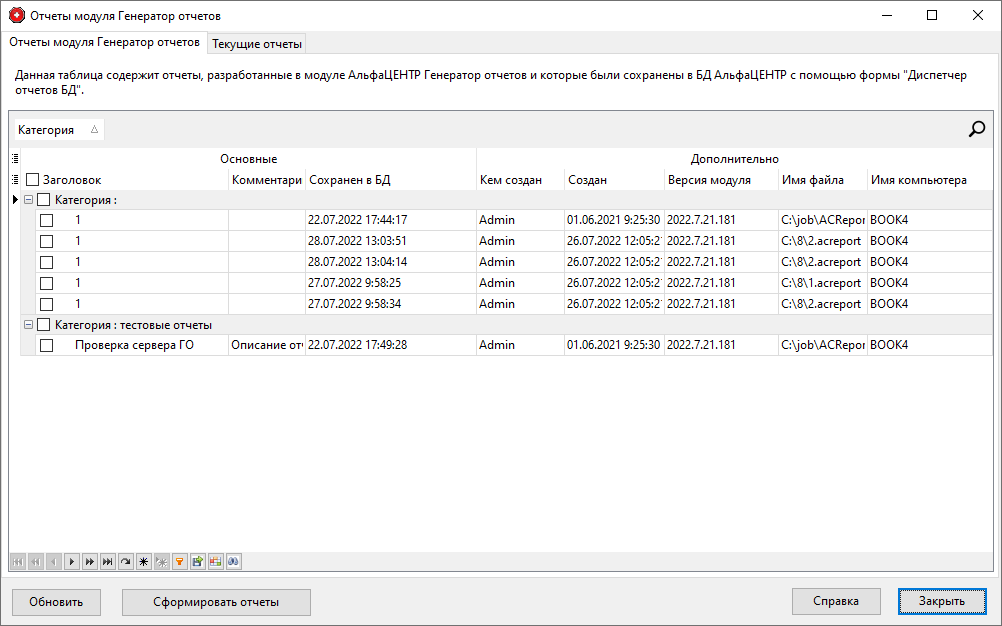Click the red app icon in title bar

(x=17, y=15)
